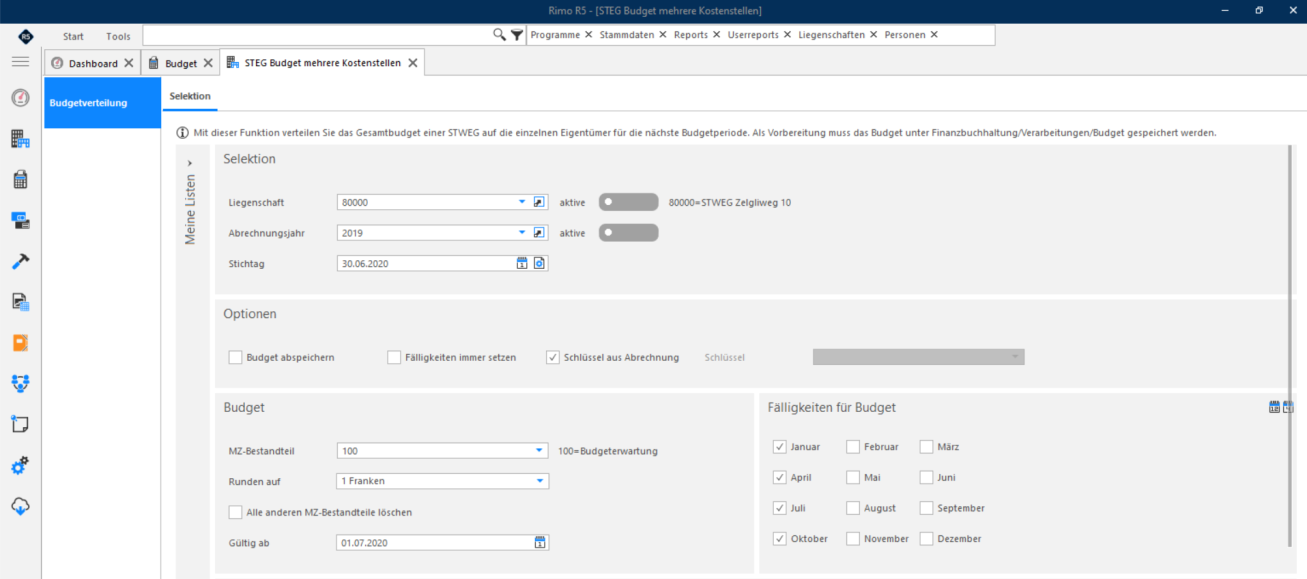Open the Liegenschaft lookup link icon
This screenshot has height=579, width=1307.
pos(539,202)
